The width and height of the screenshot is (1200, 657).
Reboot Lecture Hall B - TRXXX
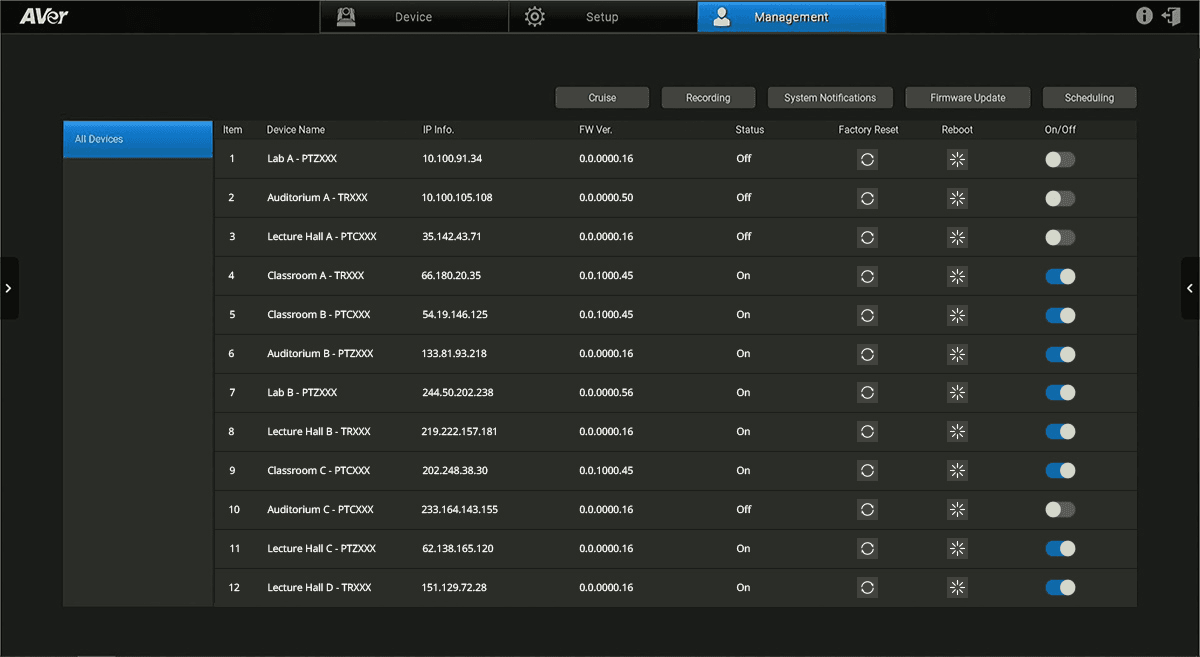pos(958,432)
